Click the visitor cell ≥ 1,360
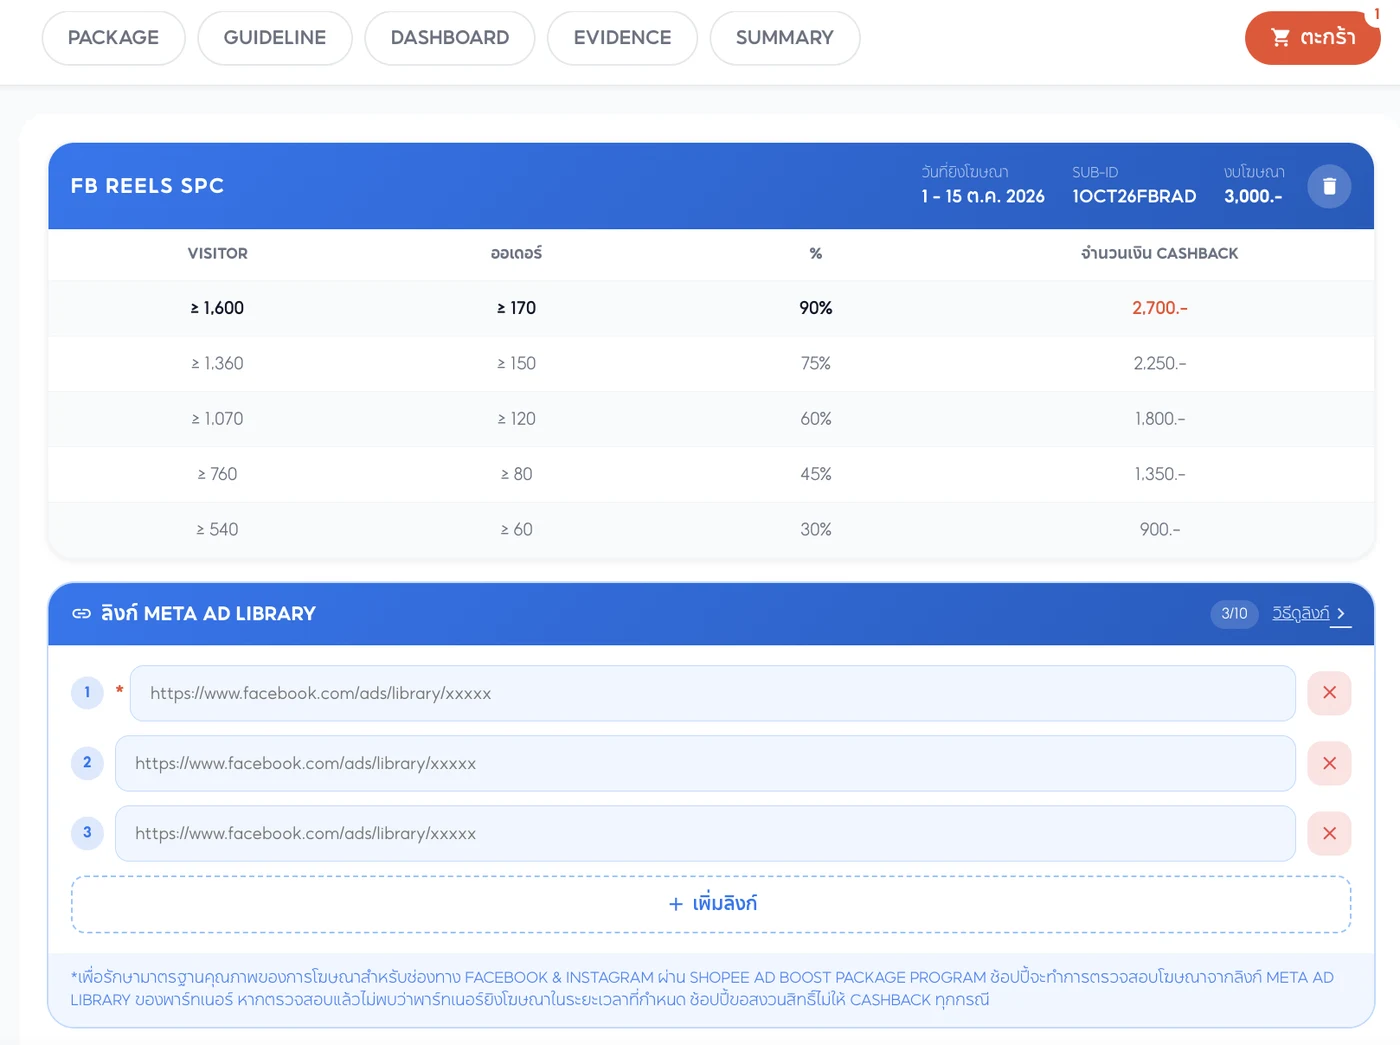1400x1045 pixels. click(x=217, y=363)
